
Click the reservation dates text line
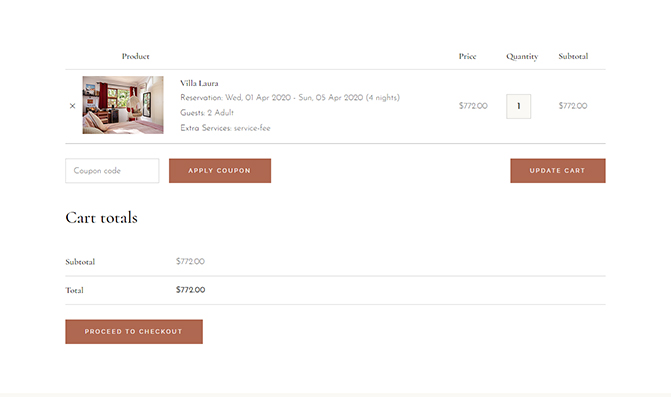pos(290,98)
